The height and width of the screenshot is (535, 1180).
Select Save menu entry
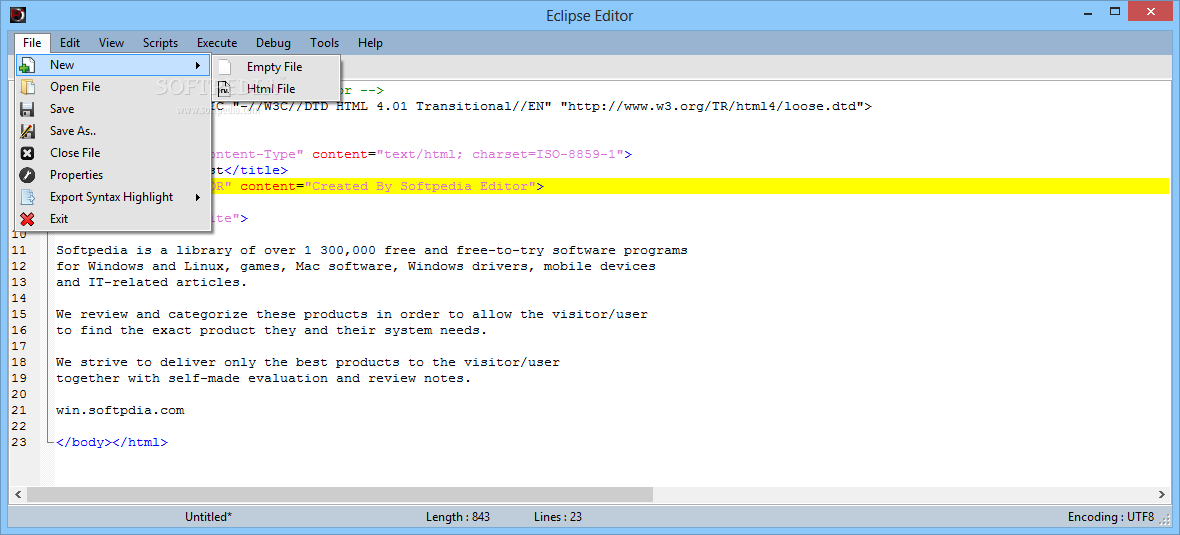[x=113, y=108]
